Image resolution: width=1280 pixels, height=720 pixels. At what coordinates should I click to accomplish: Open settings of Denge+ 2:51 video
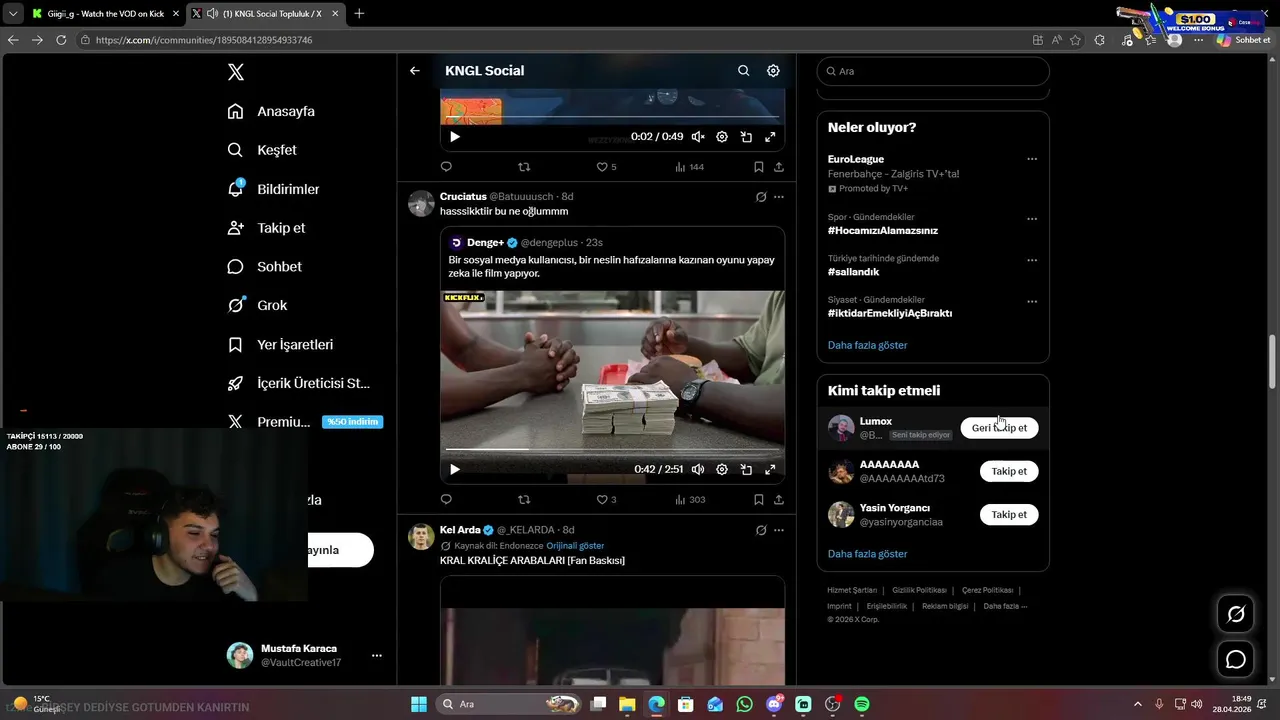pos(722,469)
